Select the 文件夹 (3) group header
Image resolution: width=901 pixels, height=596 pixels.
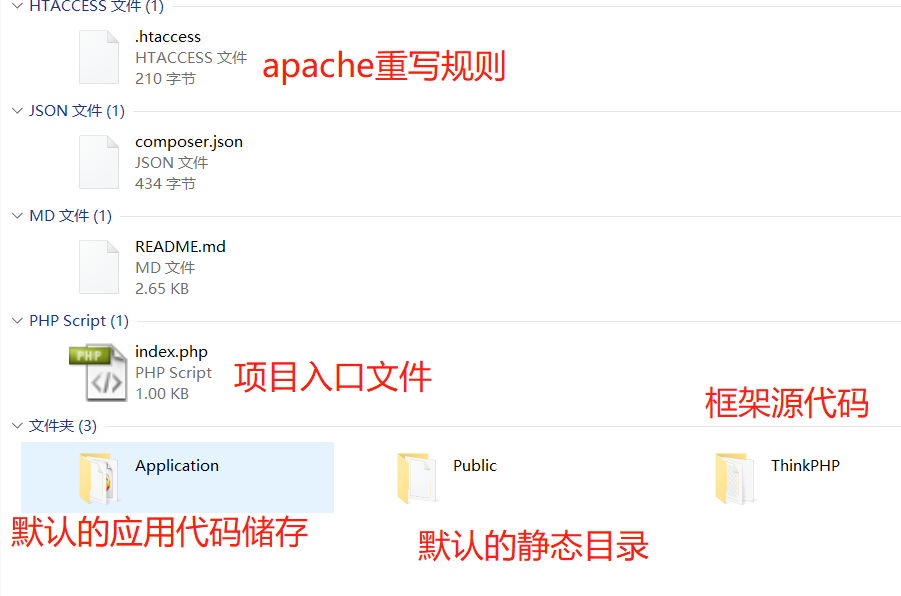pos(63,425)
